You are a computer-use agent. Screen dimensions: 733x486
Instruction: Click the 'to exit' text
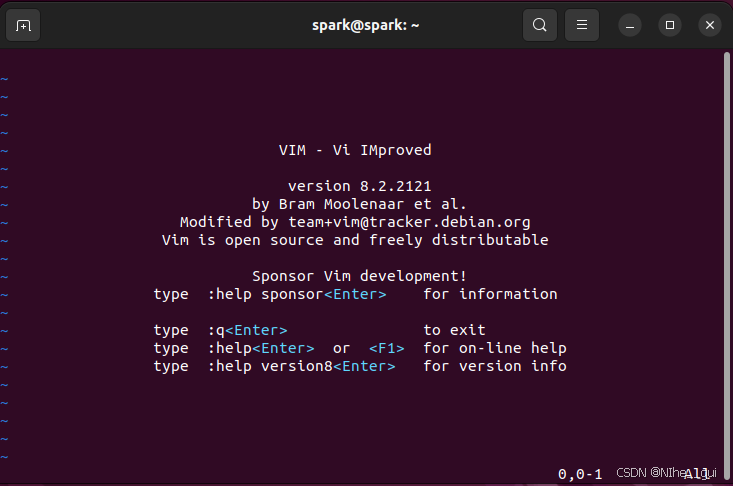click(x=454, y=330)
